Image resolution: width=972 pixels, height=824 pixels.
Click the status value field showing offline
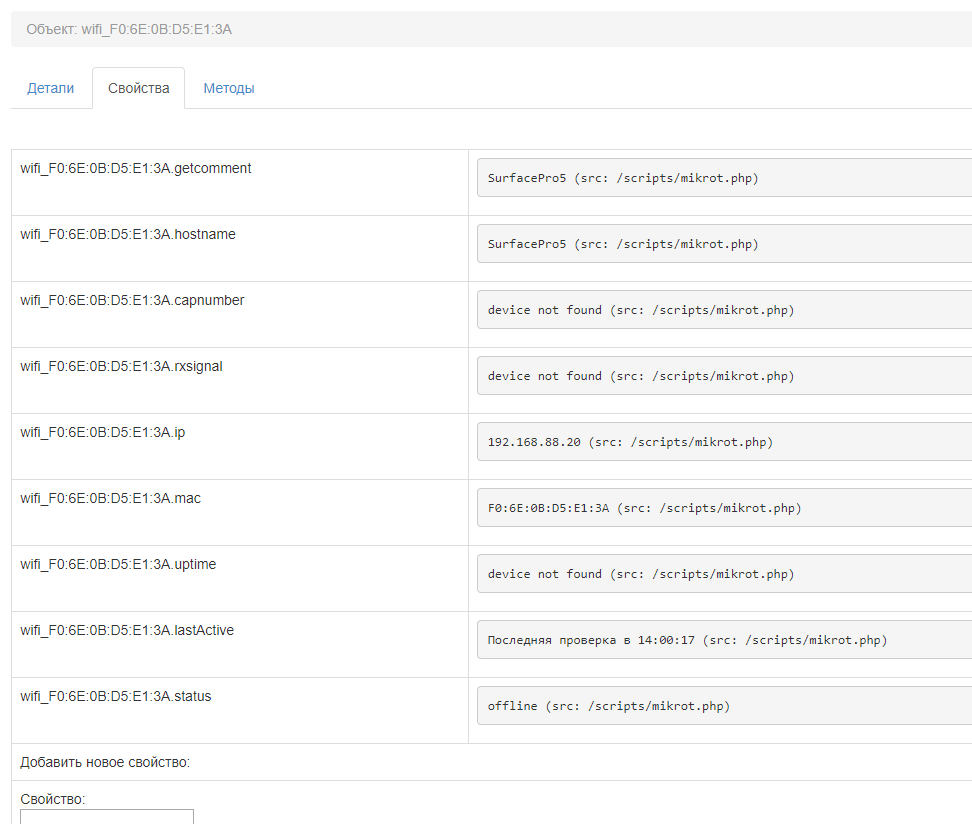[x=724, y=706]
